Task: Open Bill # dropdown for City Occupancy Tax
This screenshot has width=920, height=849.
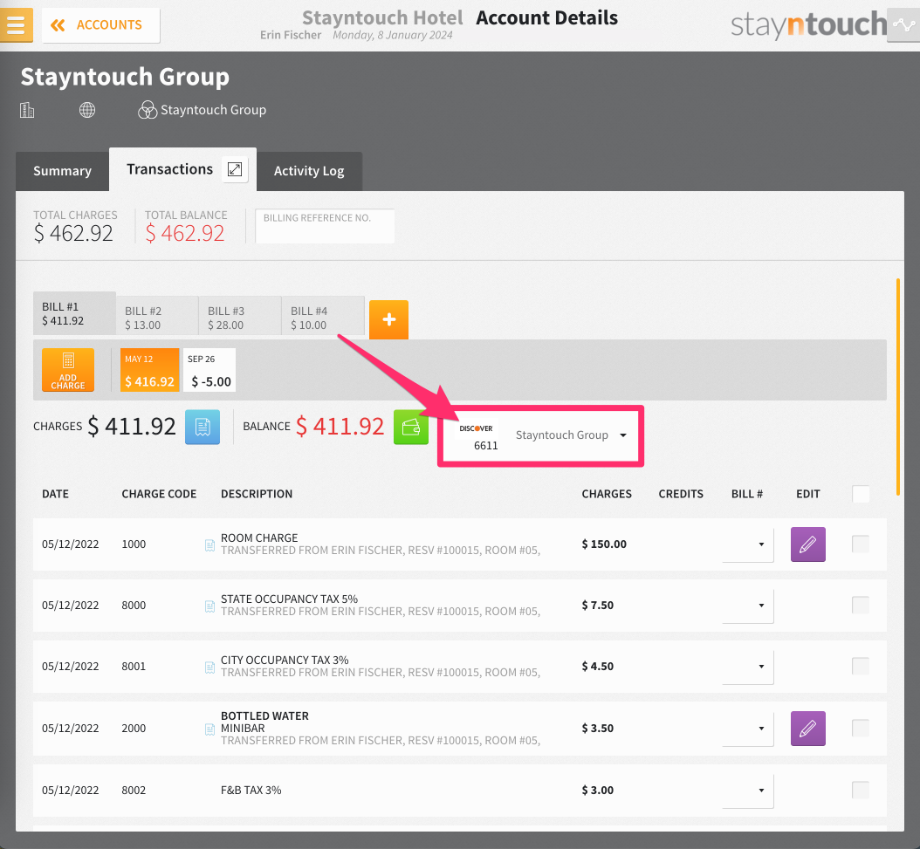Action: point(748,667)
